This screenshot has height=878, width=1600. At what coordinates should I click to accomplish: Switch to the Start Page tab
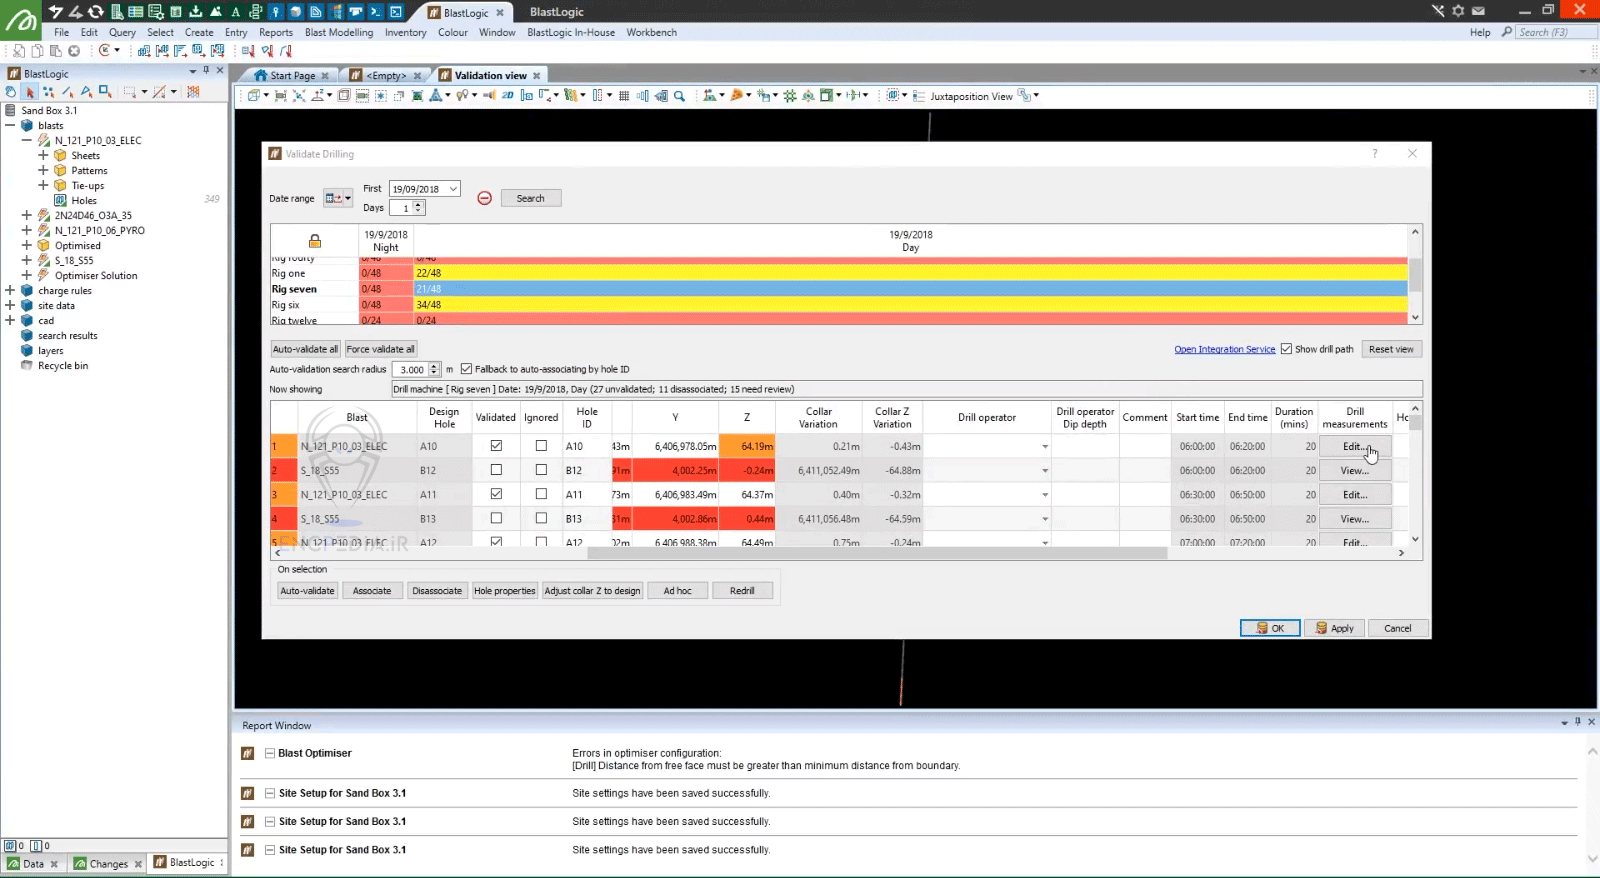[x=291, y=76]
